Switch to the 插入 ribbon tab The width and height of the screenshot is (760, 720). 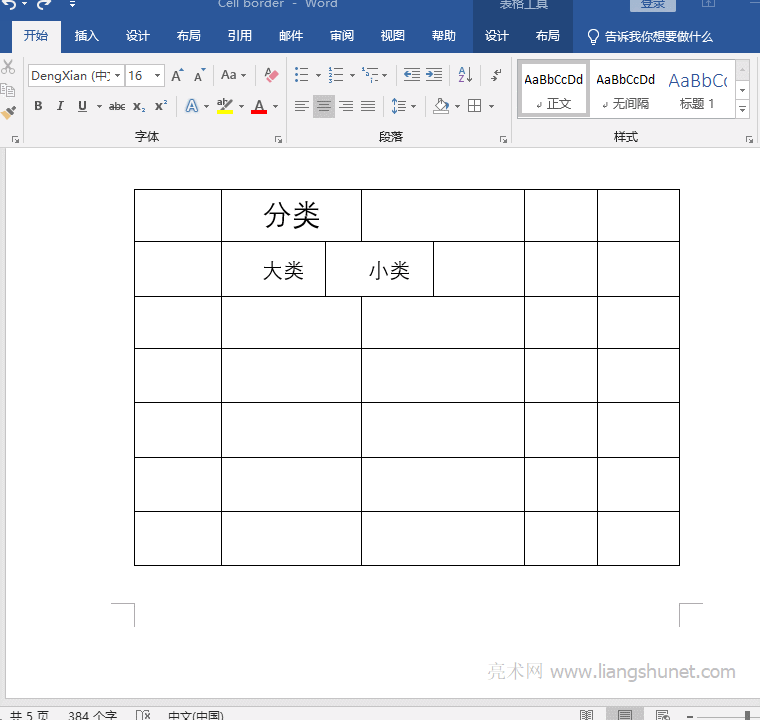pyautogui.click(x=87, y=36)
